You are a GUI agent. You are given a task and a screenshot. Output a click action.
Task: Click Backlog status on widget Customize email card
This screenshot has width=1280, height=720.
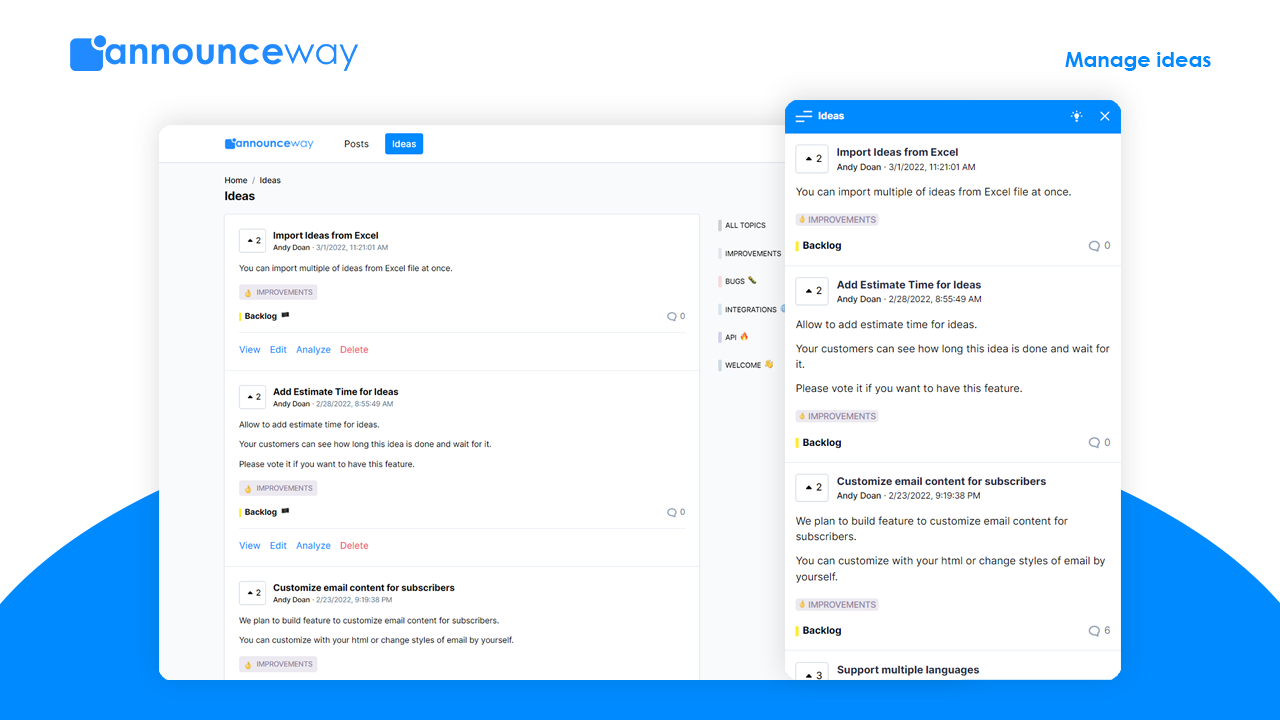click(x=820, y=630)
